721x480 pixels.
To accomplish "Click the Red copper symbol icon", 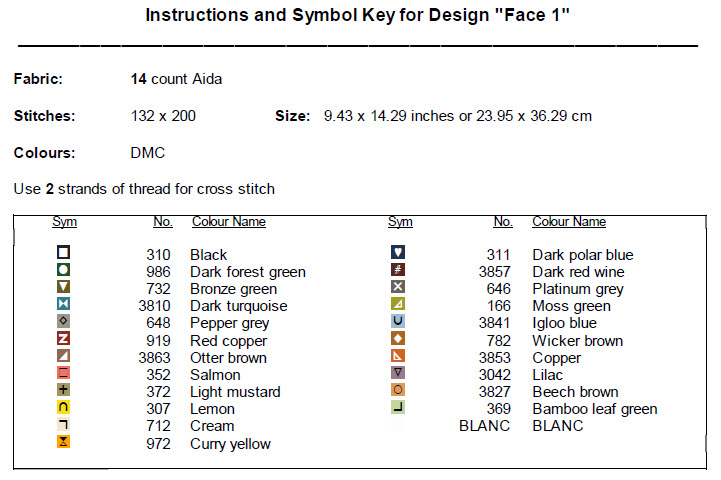I will click(64, 340).
